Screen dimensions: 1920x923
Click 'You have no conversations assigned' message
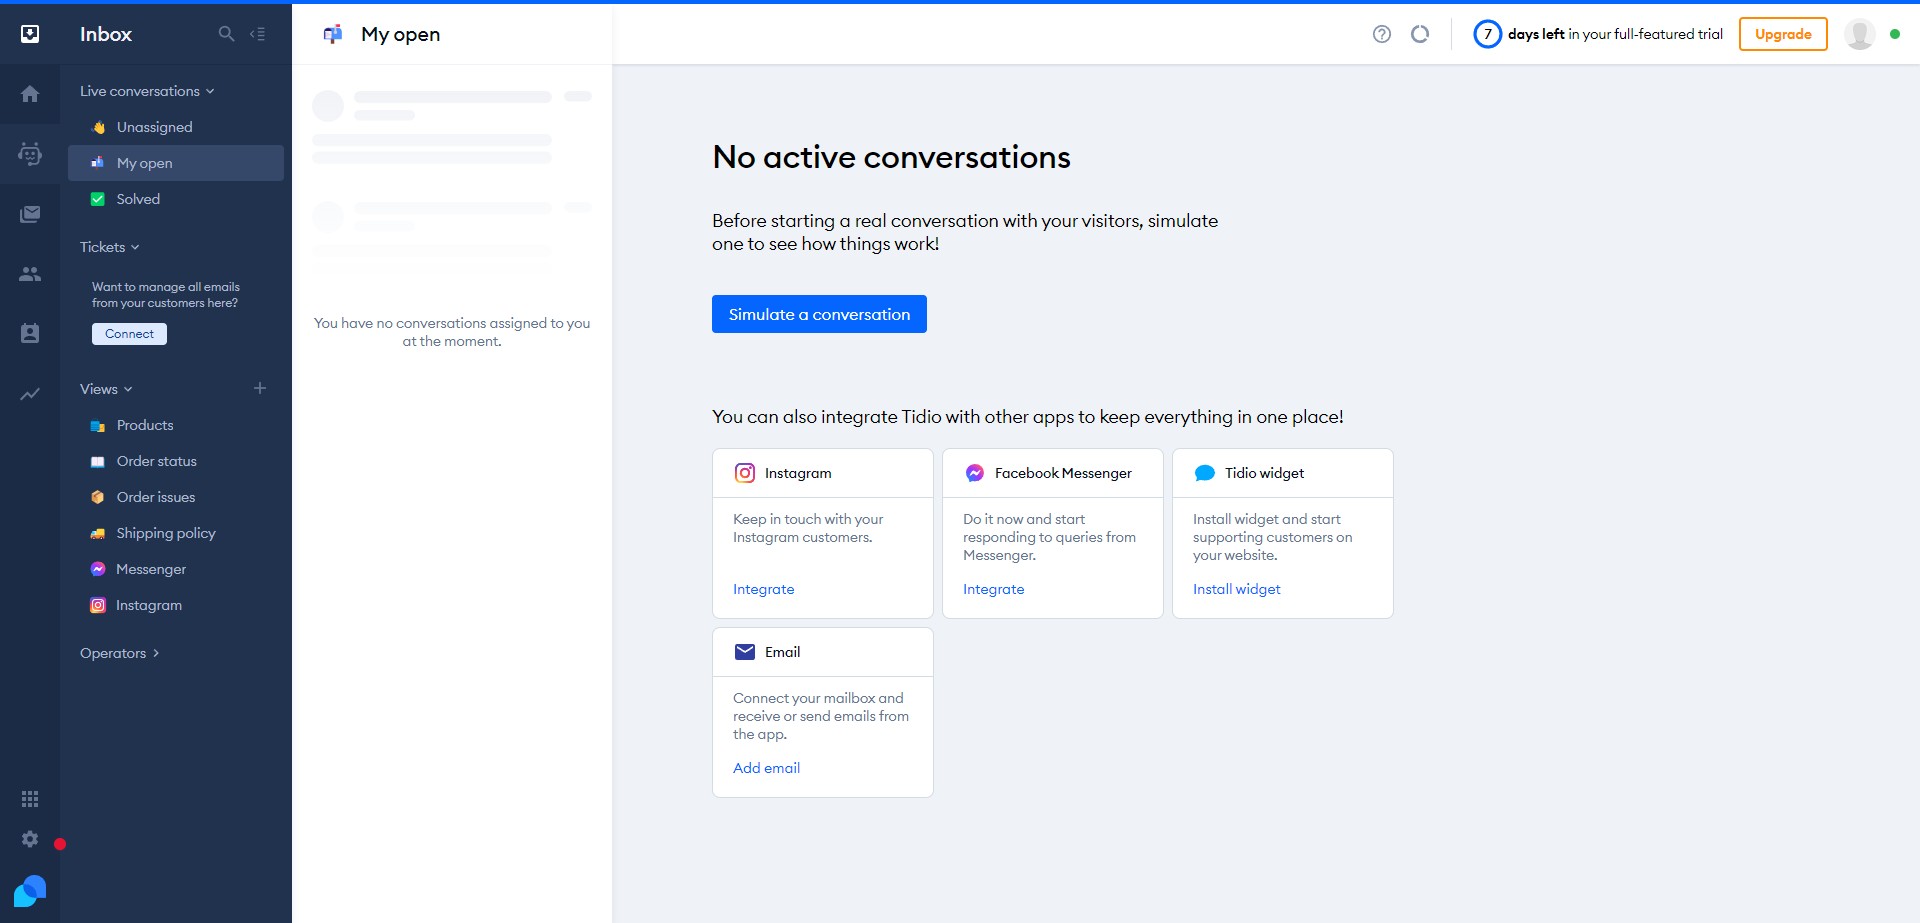452,332
